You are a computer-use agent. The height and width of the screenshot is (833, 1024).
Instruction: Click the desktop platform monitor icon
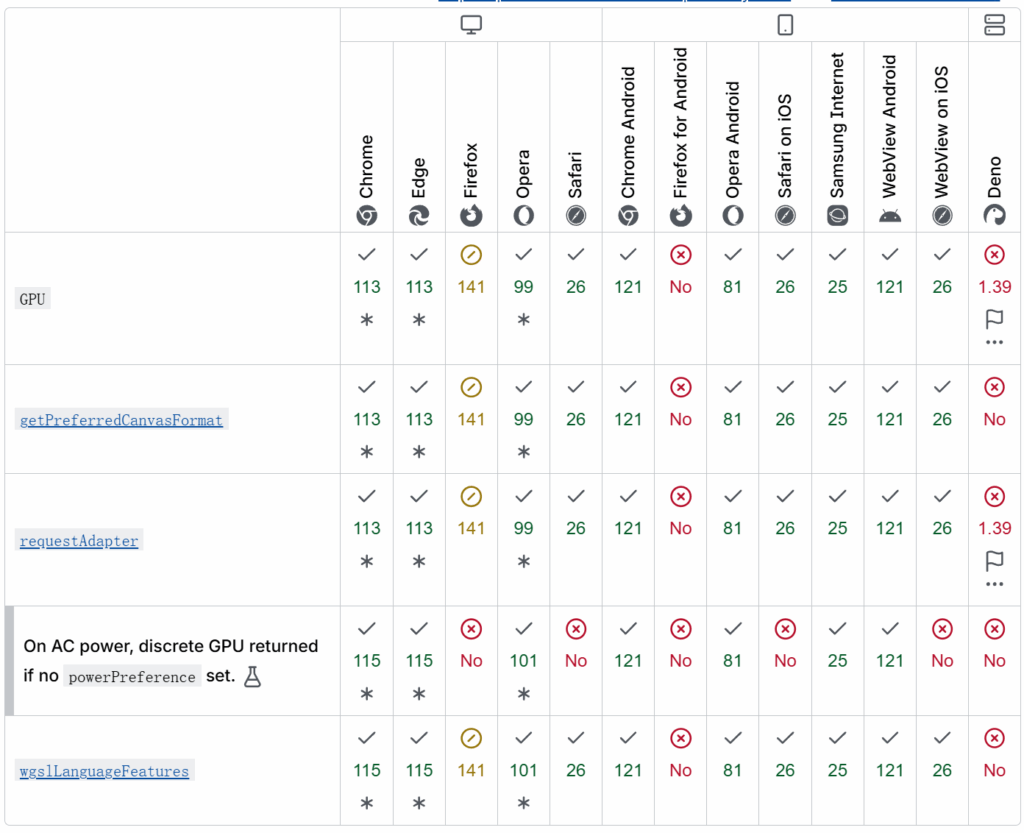click(x=471, y=25)
